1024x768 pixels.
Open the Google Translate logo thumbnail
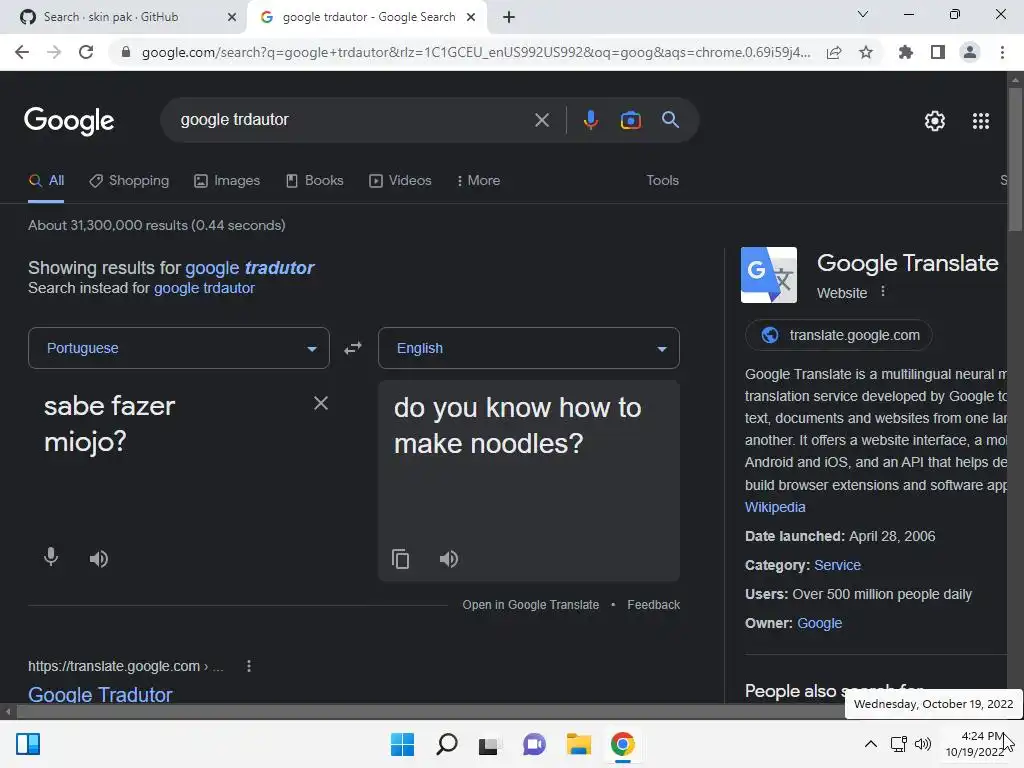[769, 275]
